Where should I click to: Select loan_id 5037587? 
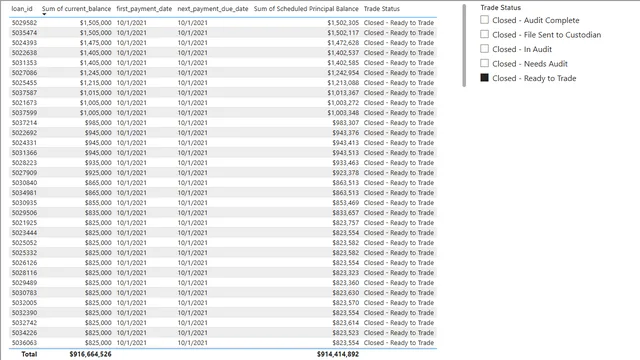24,93
